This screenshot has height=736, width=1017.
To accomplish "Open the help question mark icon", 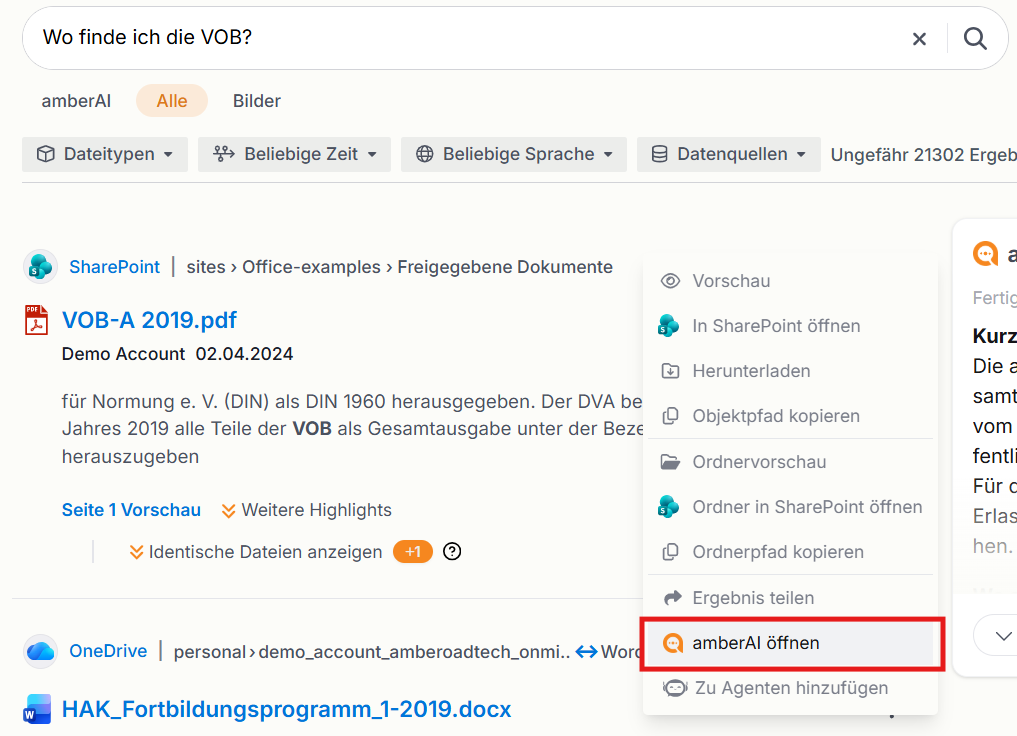I will [452, 552].
